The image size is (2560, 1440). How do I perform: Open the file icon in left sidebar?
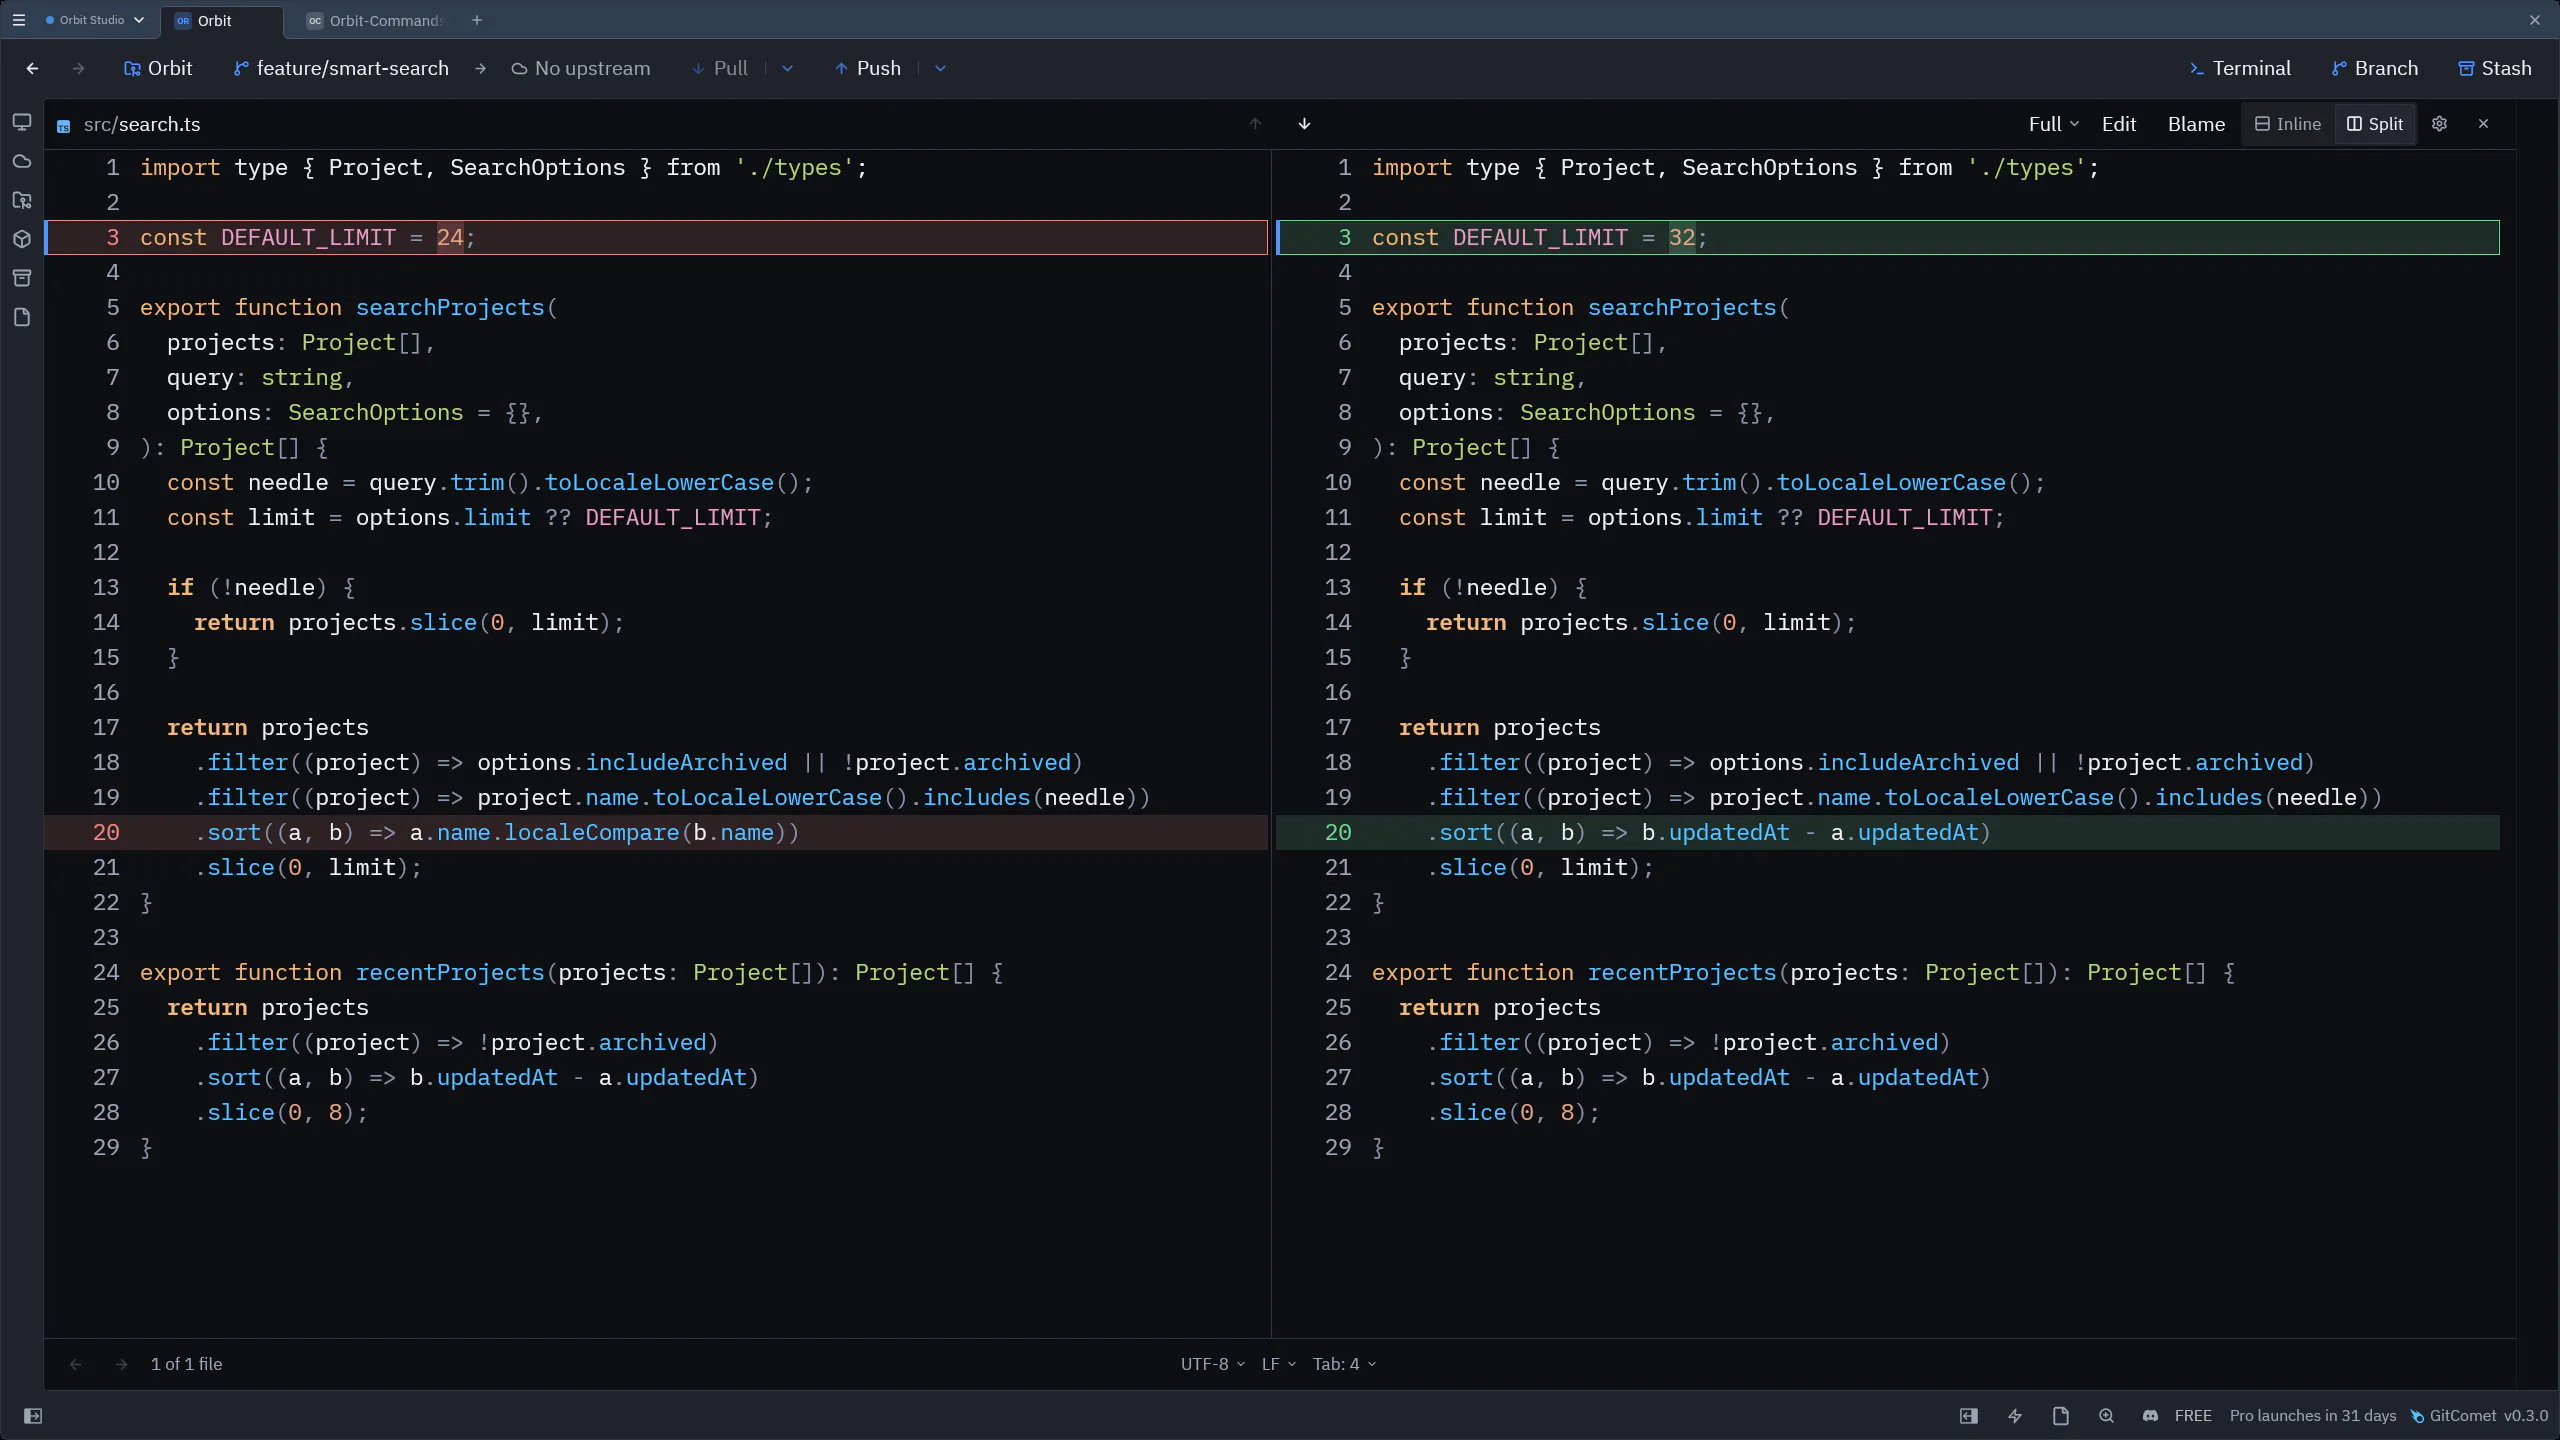pos(22,317)
